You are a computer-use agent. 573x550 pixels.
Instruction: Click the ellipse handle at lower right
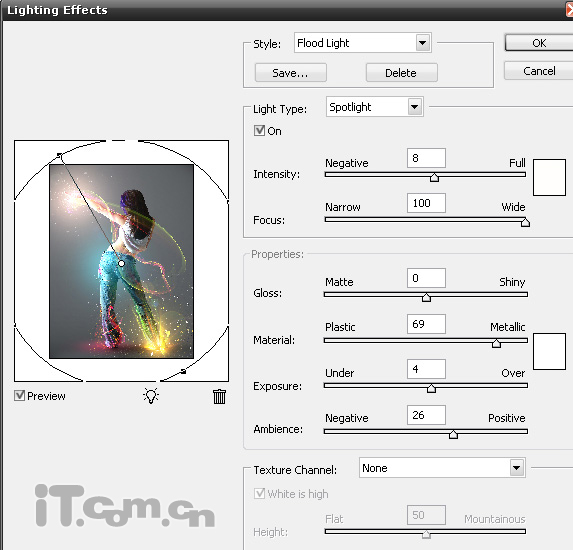[x=183, y=372]
